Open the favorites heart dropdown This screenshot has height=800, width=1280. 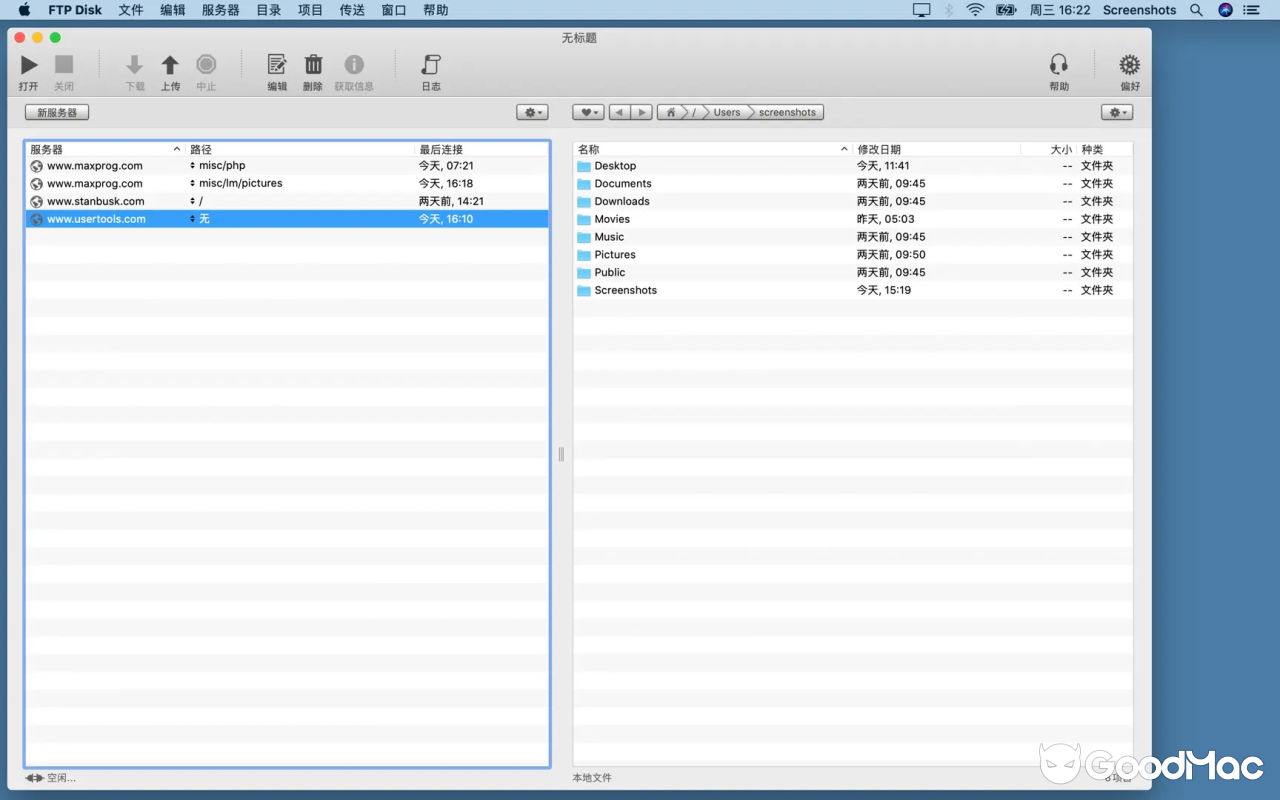tap(587, 112)
